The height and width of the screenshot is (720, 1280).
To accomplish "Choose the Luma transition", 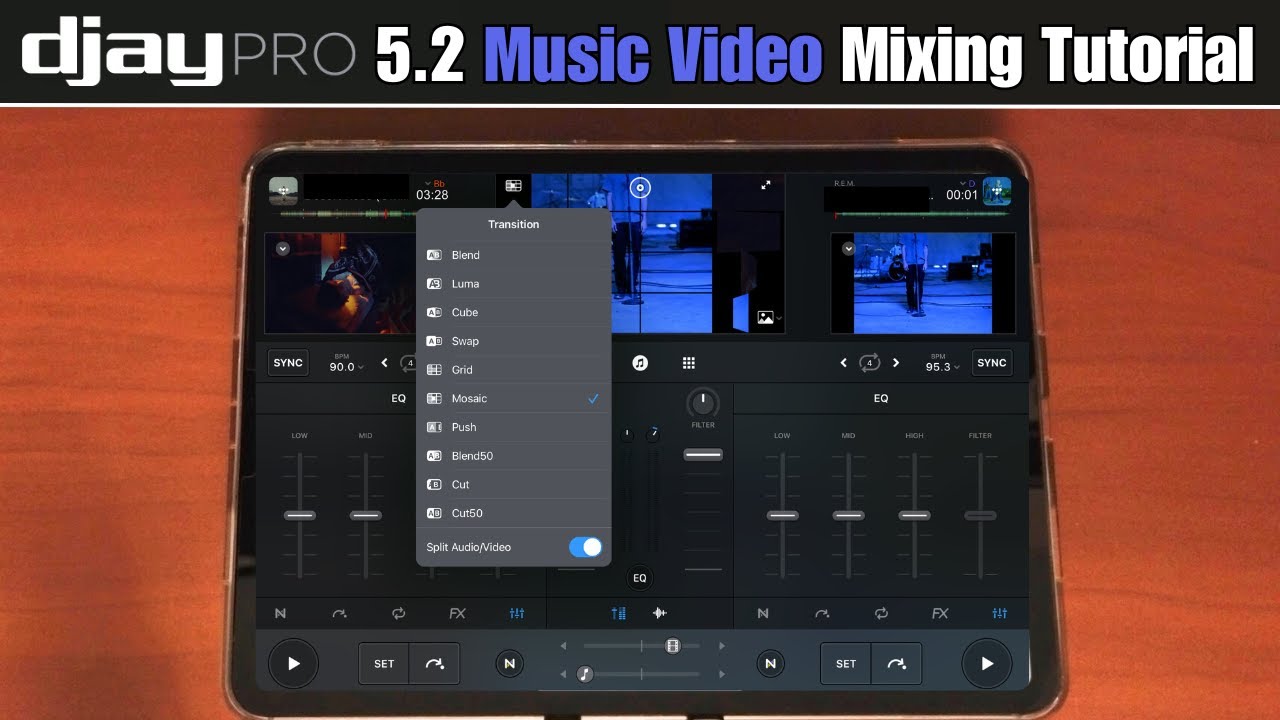I will (x=513, y=284).
